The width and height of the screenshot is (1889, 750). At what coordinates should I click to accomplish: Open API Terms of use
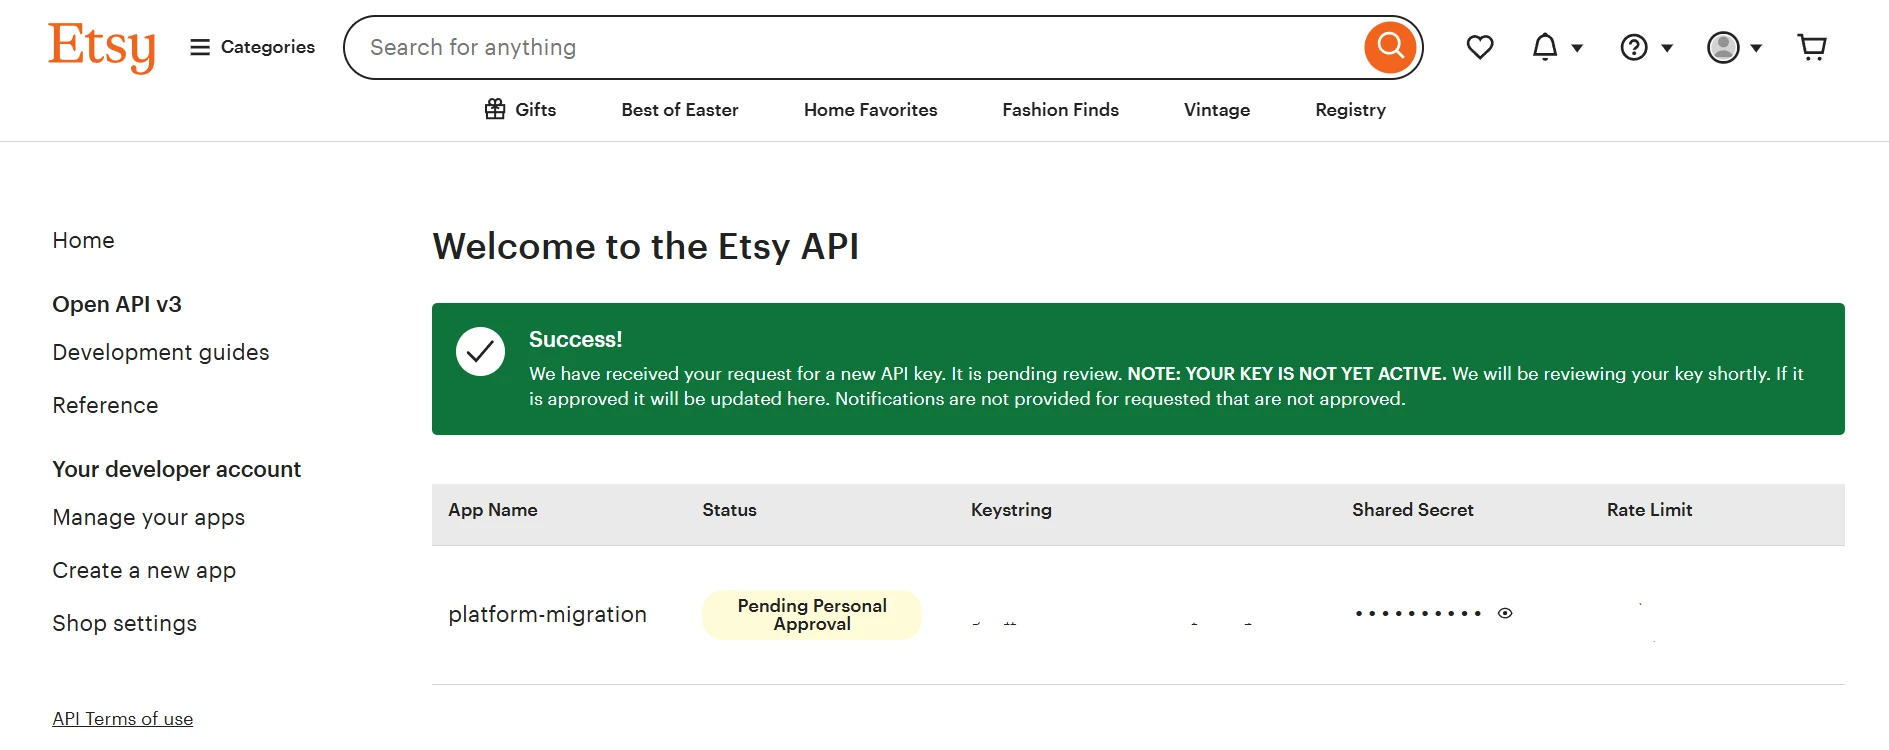coord(123,719)
